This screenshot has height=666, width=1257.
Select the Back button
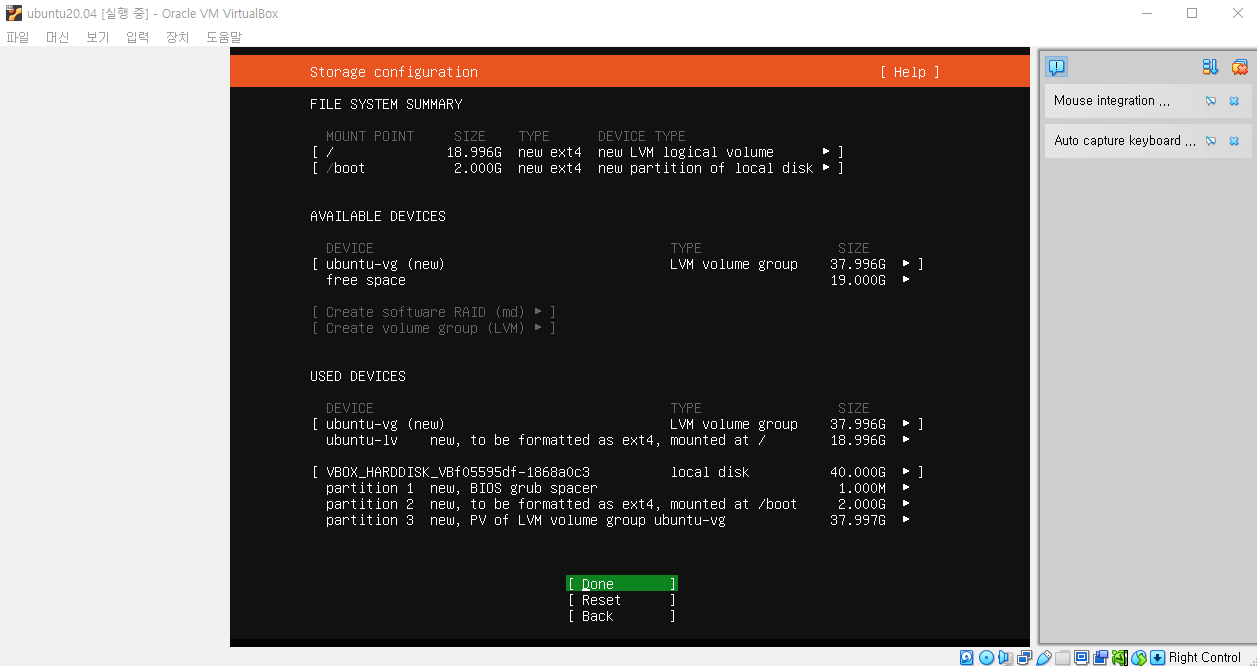pos(622,616)
